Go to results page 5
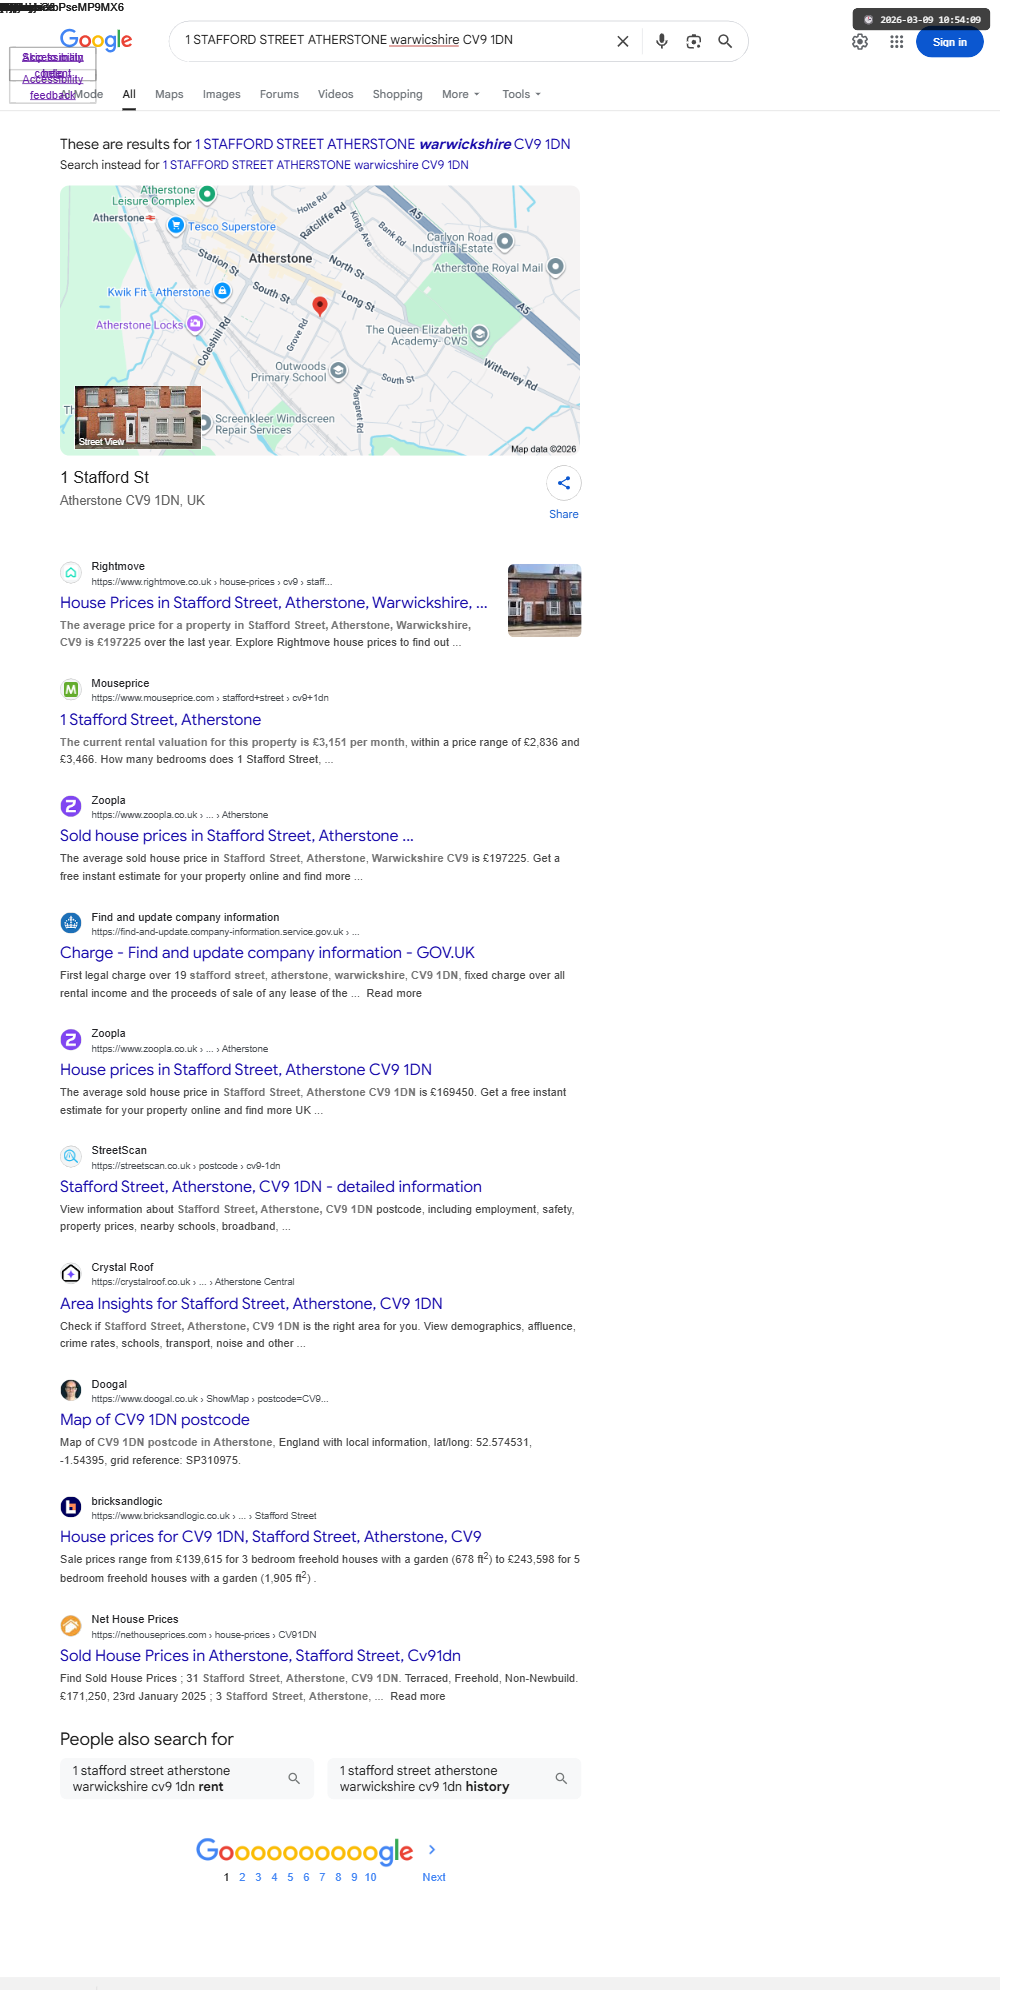This screenshot has width=1012, height=1990. 290,1877
